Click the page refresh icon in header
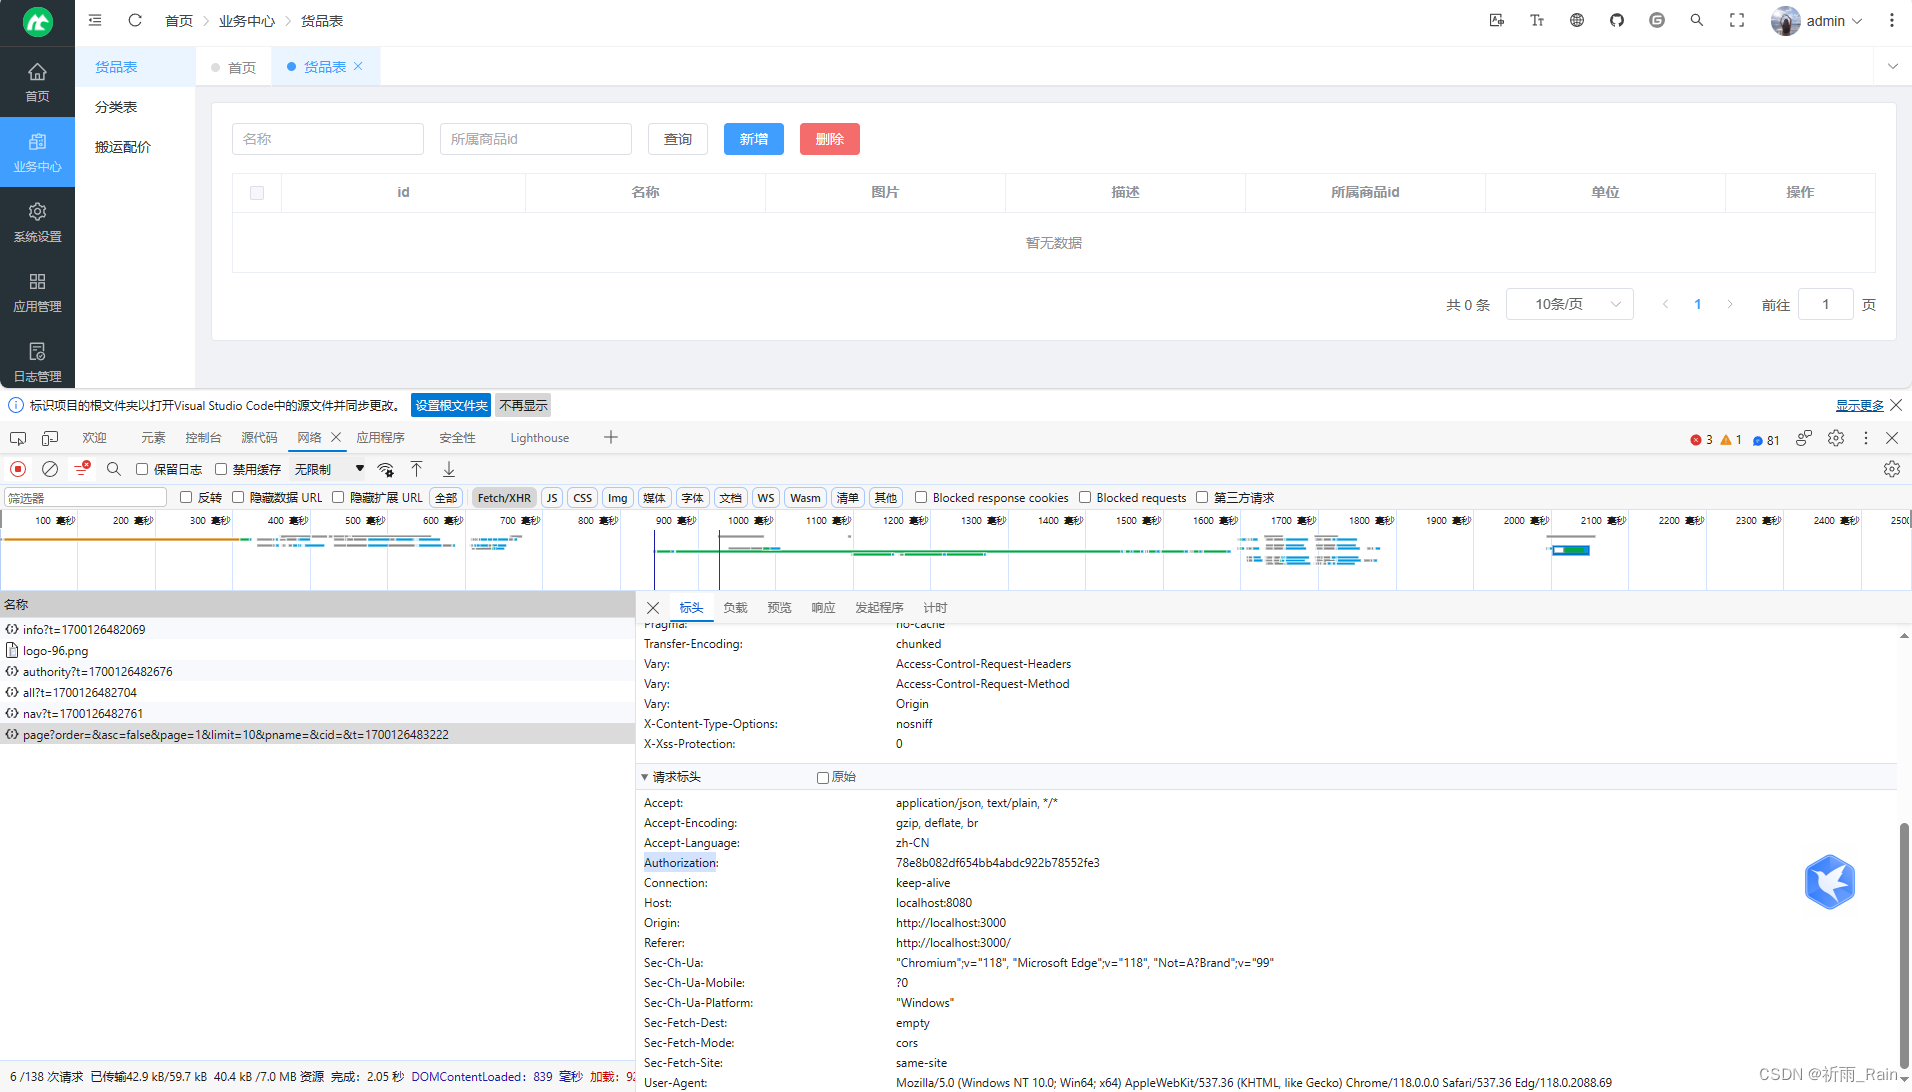This screenshot has height=1092, width=1912. (x=135, y=20)
